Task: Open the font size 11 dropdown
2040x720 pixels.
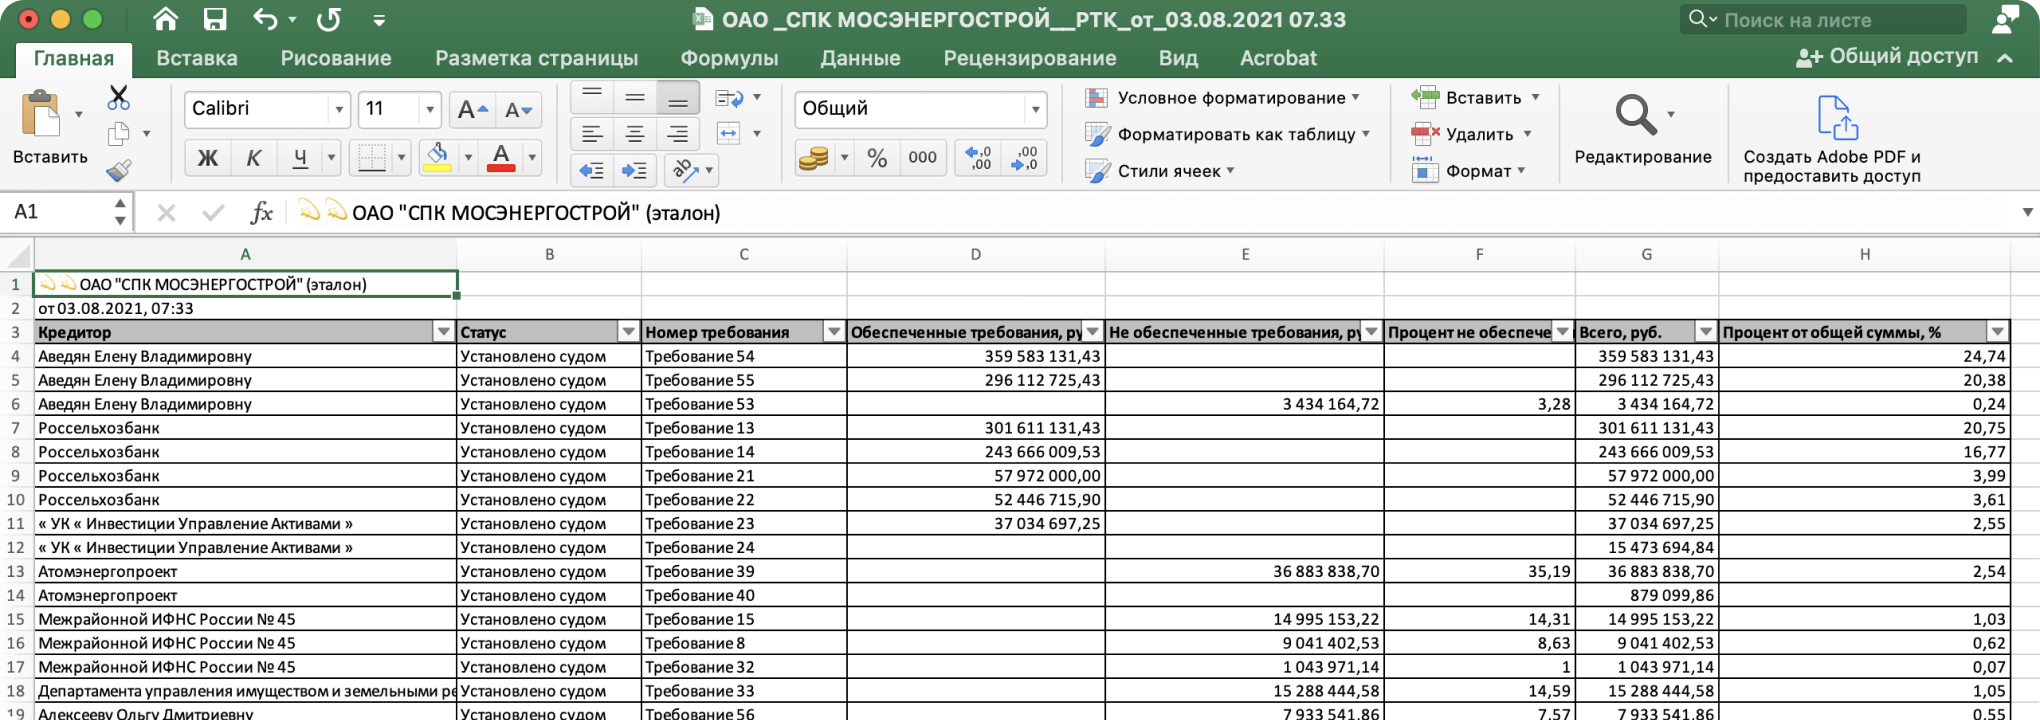Action: click(x=430, y=109)
